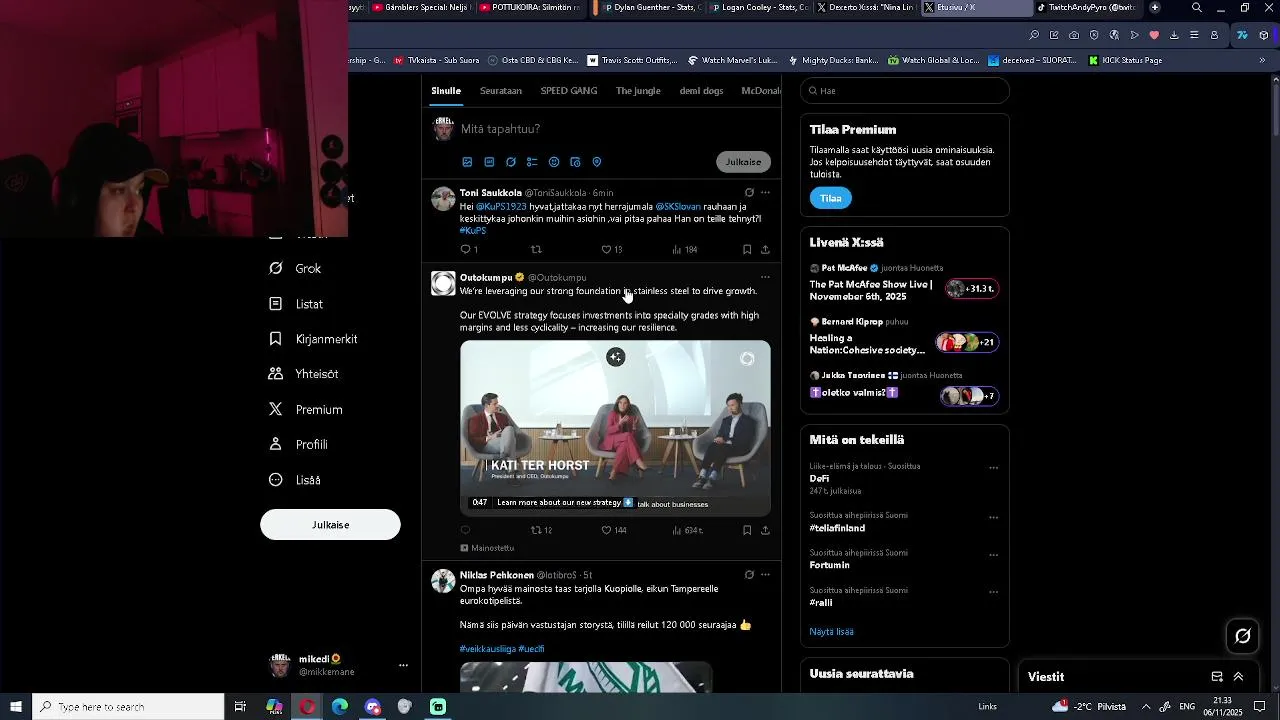Like Toni Saukkola's post
This screenshot has width=1280, height=720.
tap(611, 249)
